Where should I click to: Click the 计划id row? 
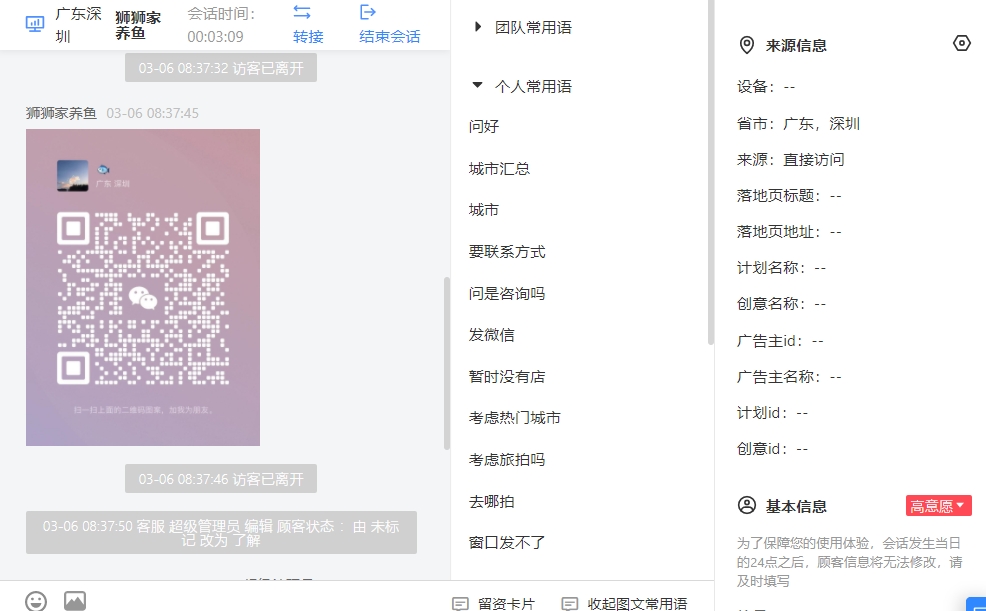pyautogui.click(x=773, y=413)
